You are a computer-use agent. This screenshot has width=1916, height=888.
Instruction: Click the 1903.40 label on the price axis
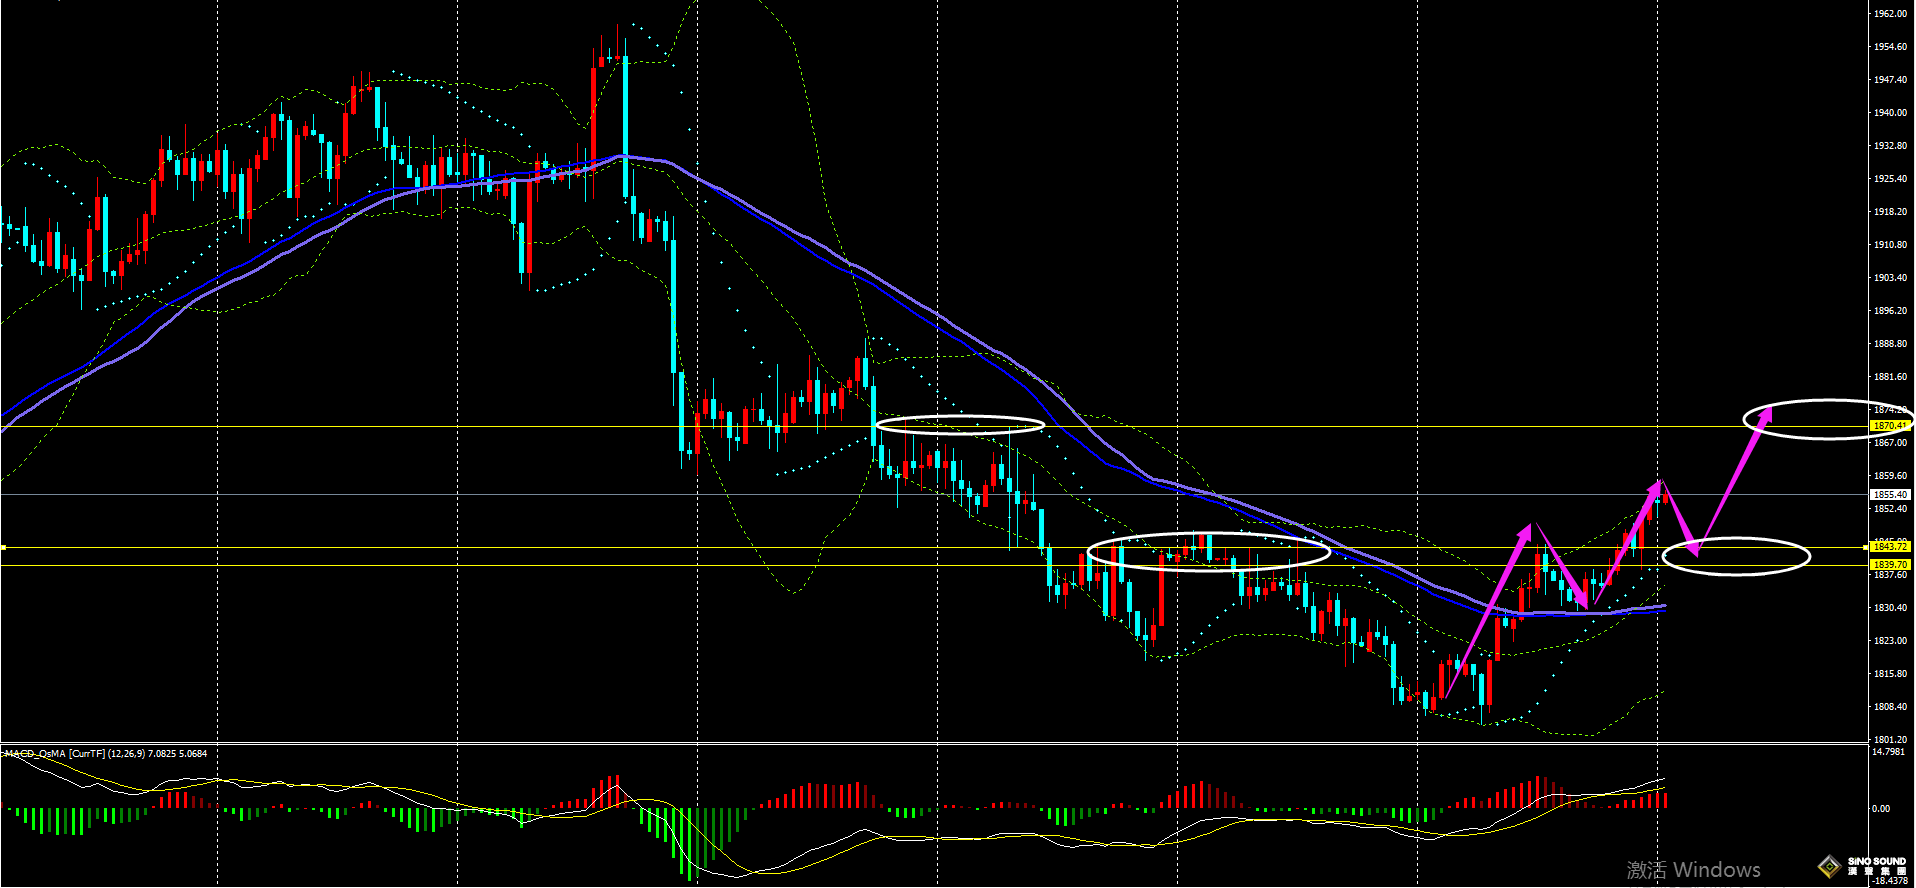(1890, 278)
